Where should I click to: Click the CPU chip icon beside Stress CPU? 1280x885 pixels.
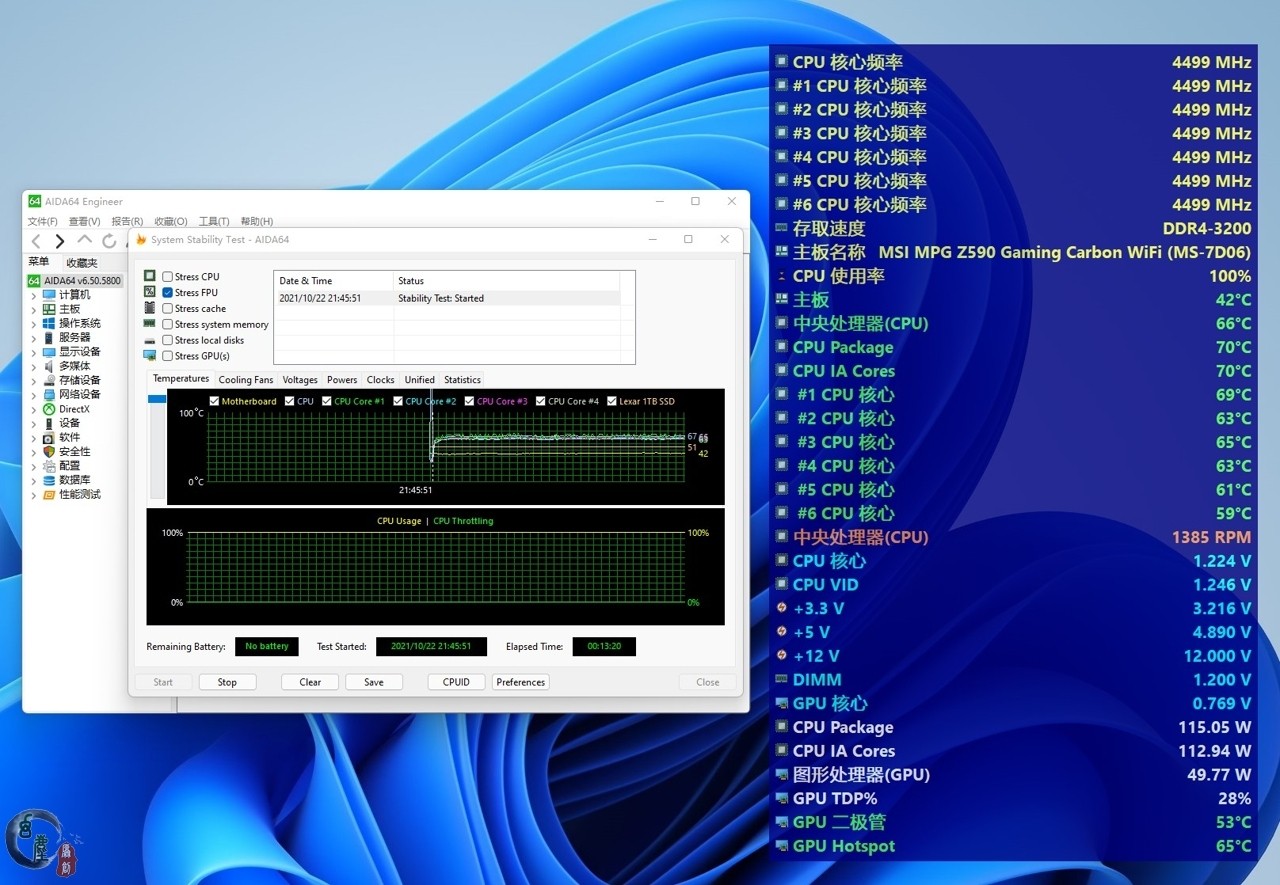(150, 276)
